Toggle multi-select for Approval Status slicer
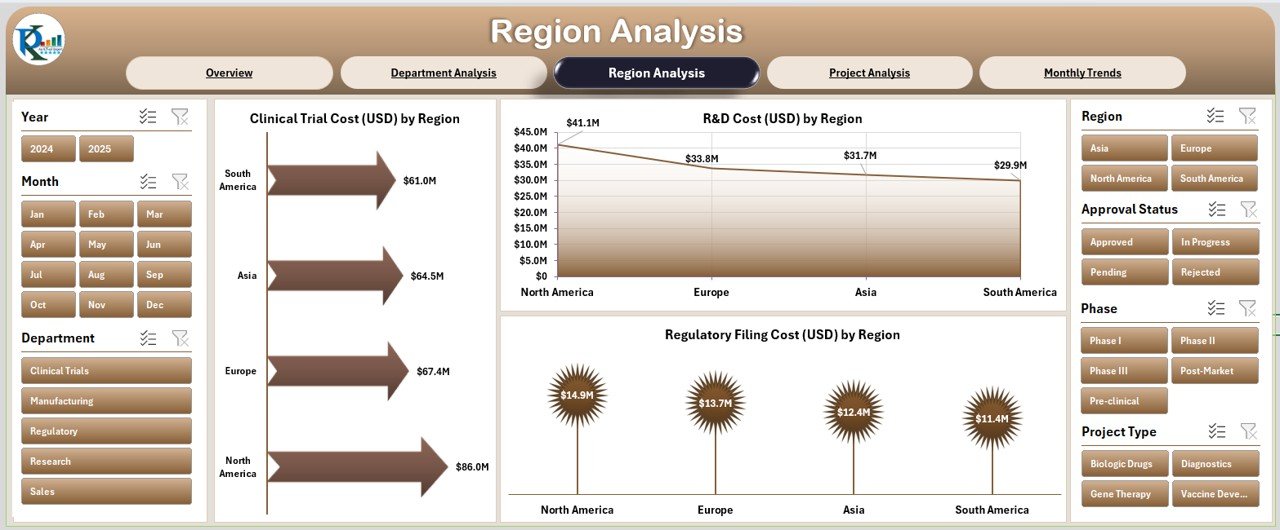The width and height of the screenshot is (1280, 530). point(1216,209)
